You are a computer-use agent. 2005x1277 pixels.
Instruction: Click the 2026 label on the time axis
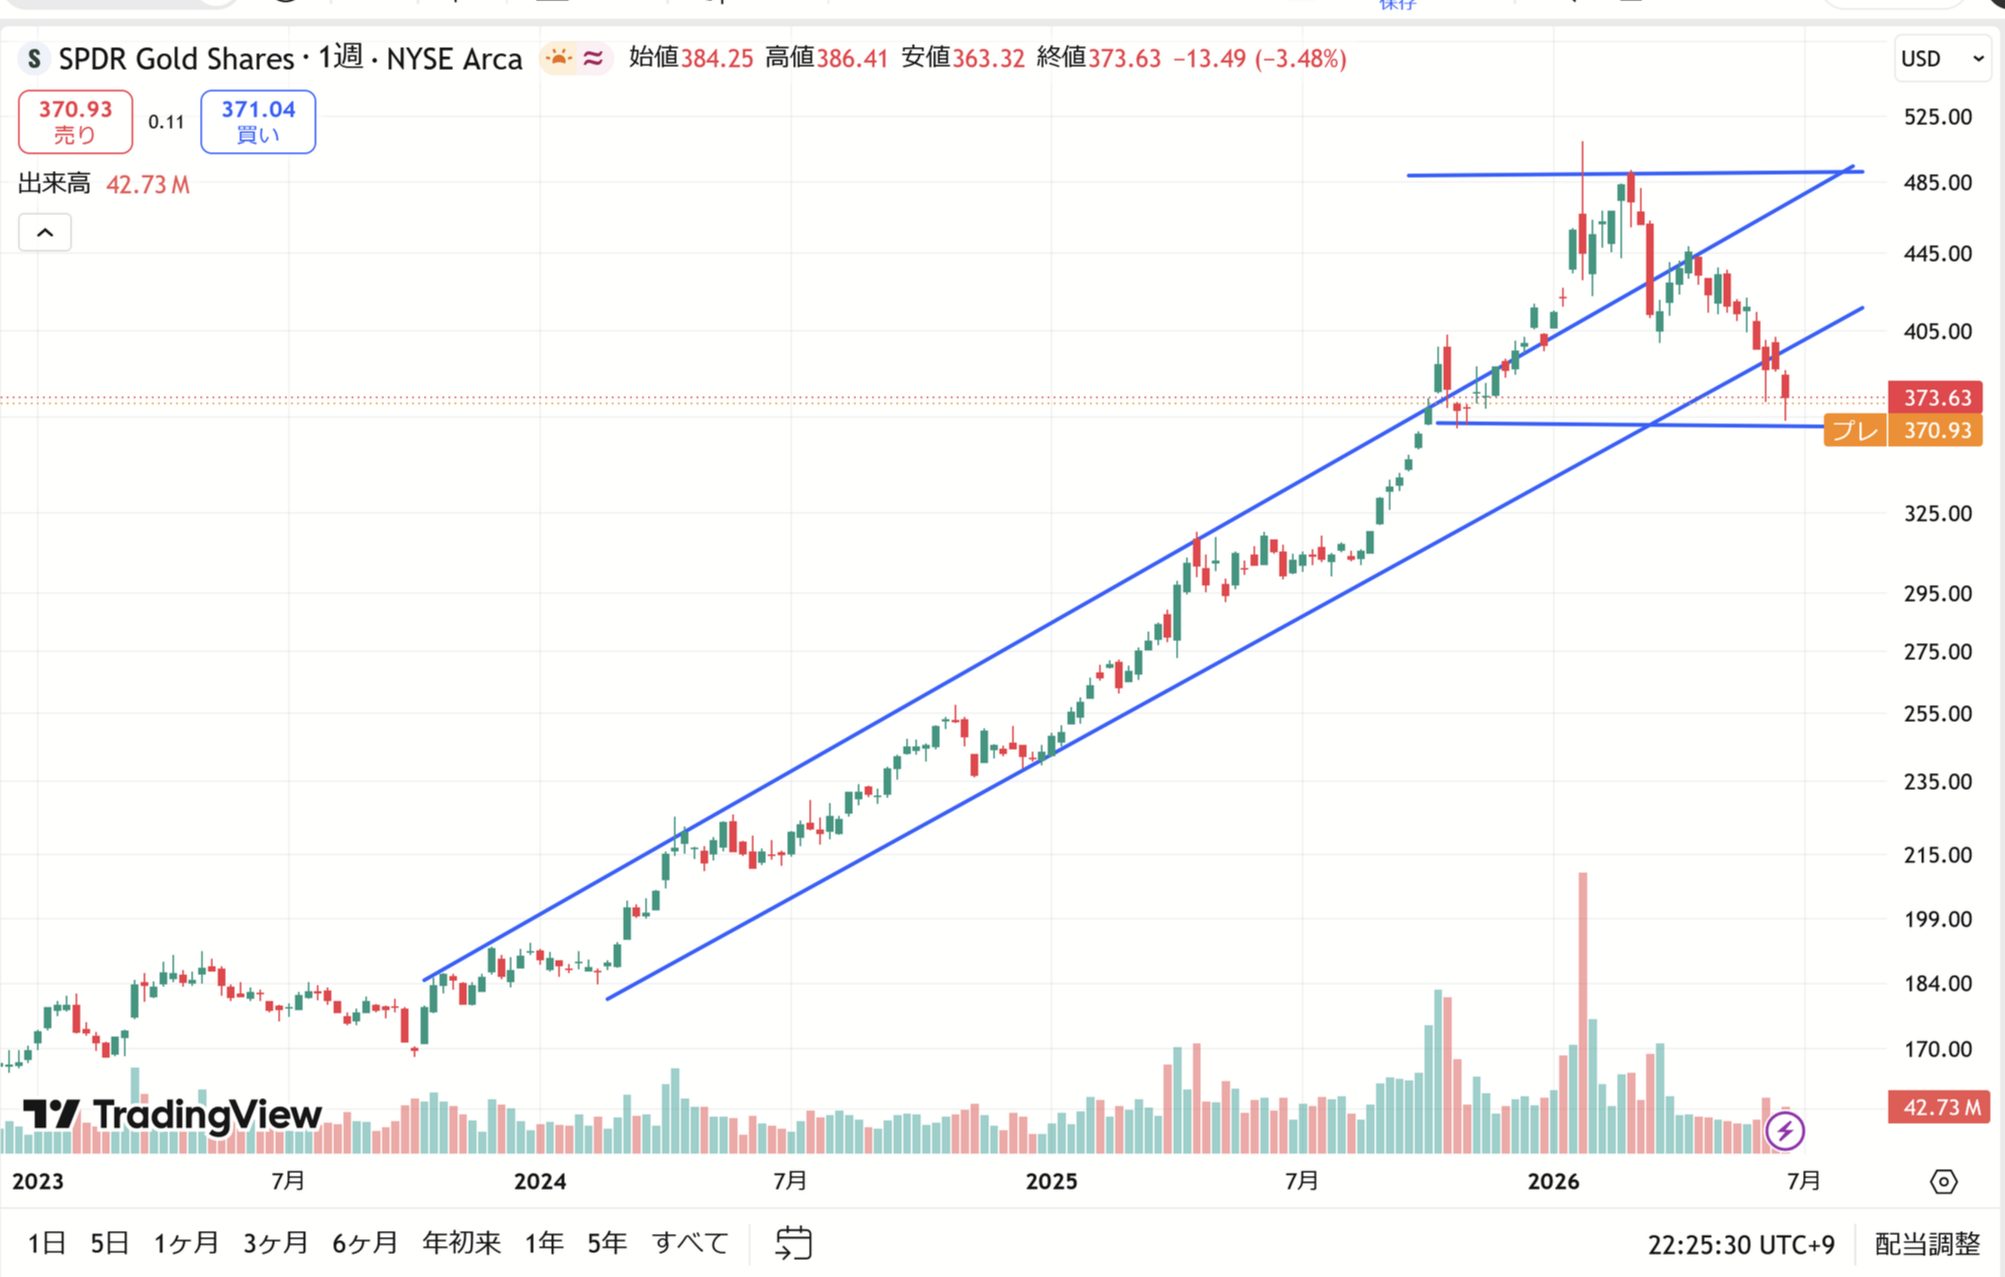[x=1553, y=1182]
